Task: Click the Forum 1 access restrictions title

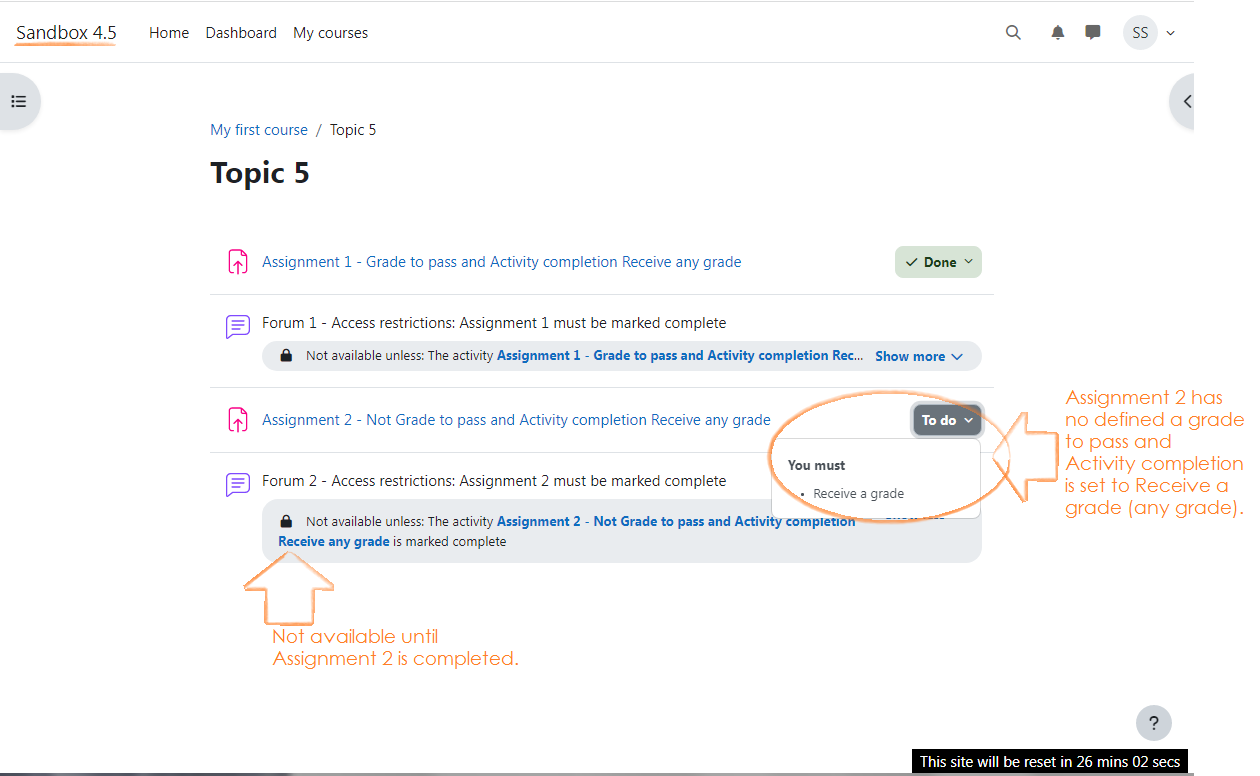Action: click(494, 323)
